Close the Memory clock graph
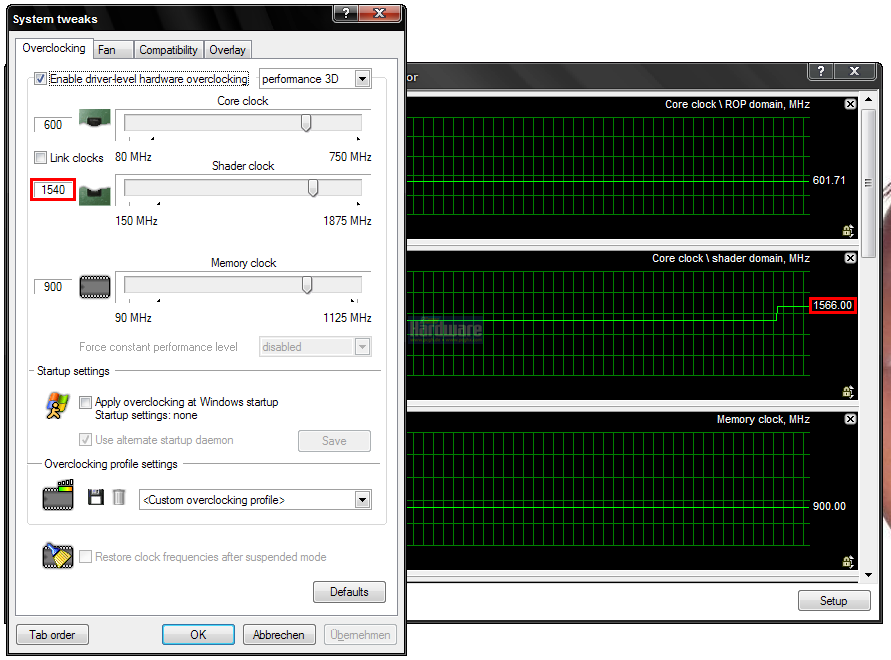 (850, 419)
